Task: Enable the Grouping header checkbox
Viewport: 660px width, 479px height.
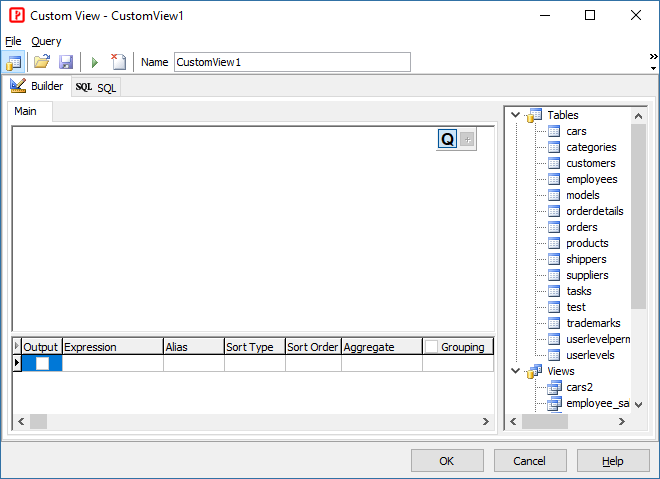Action: [x=431, y=347]
